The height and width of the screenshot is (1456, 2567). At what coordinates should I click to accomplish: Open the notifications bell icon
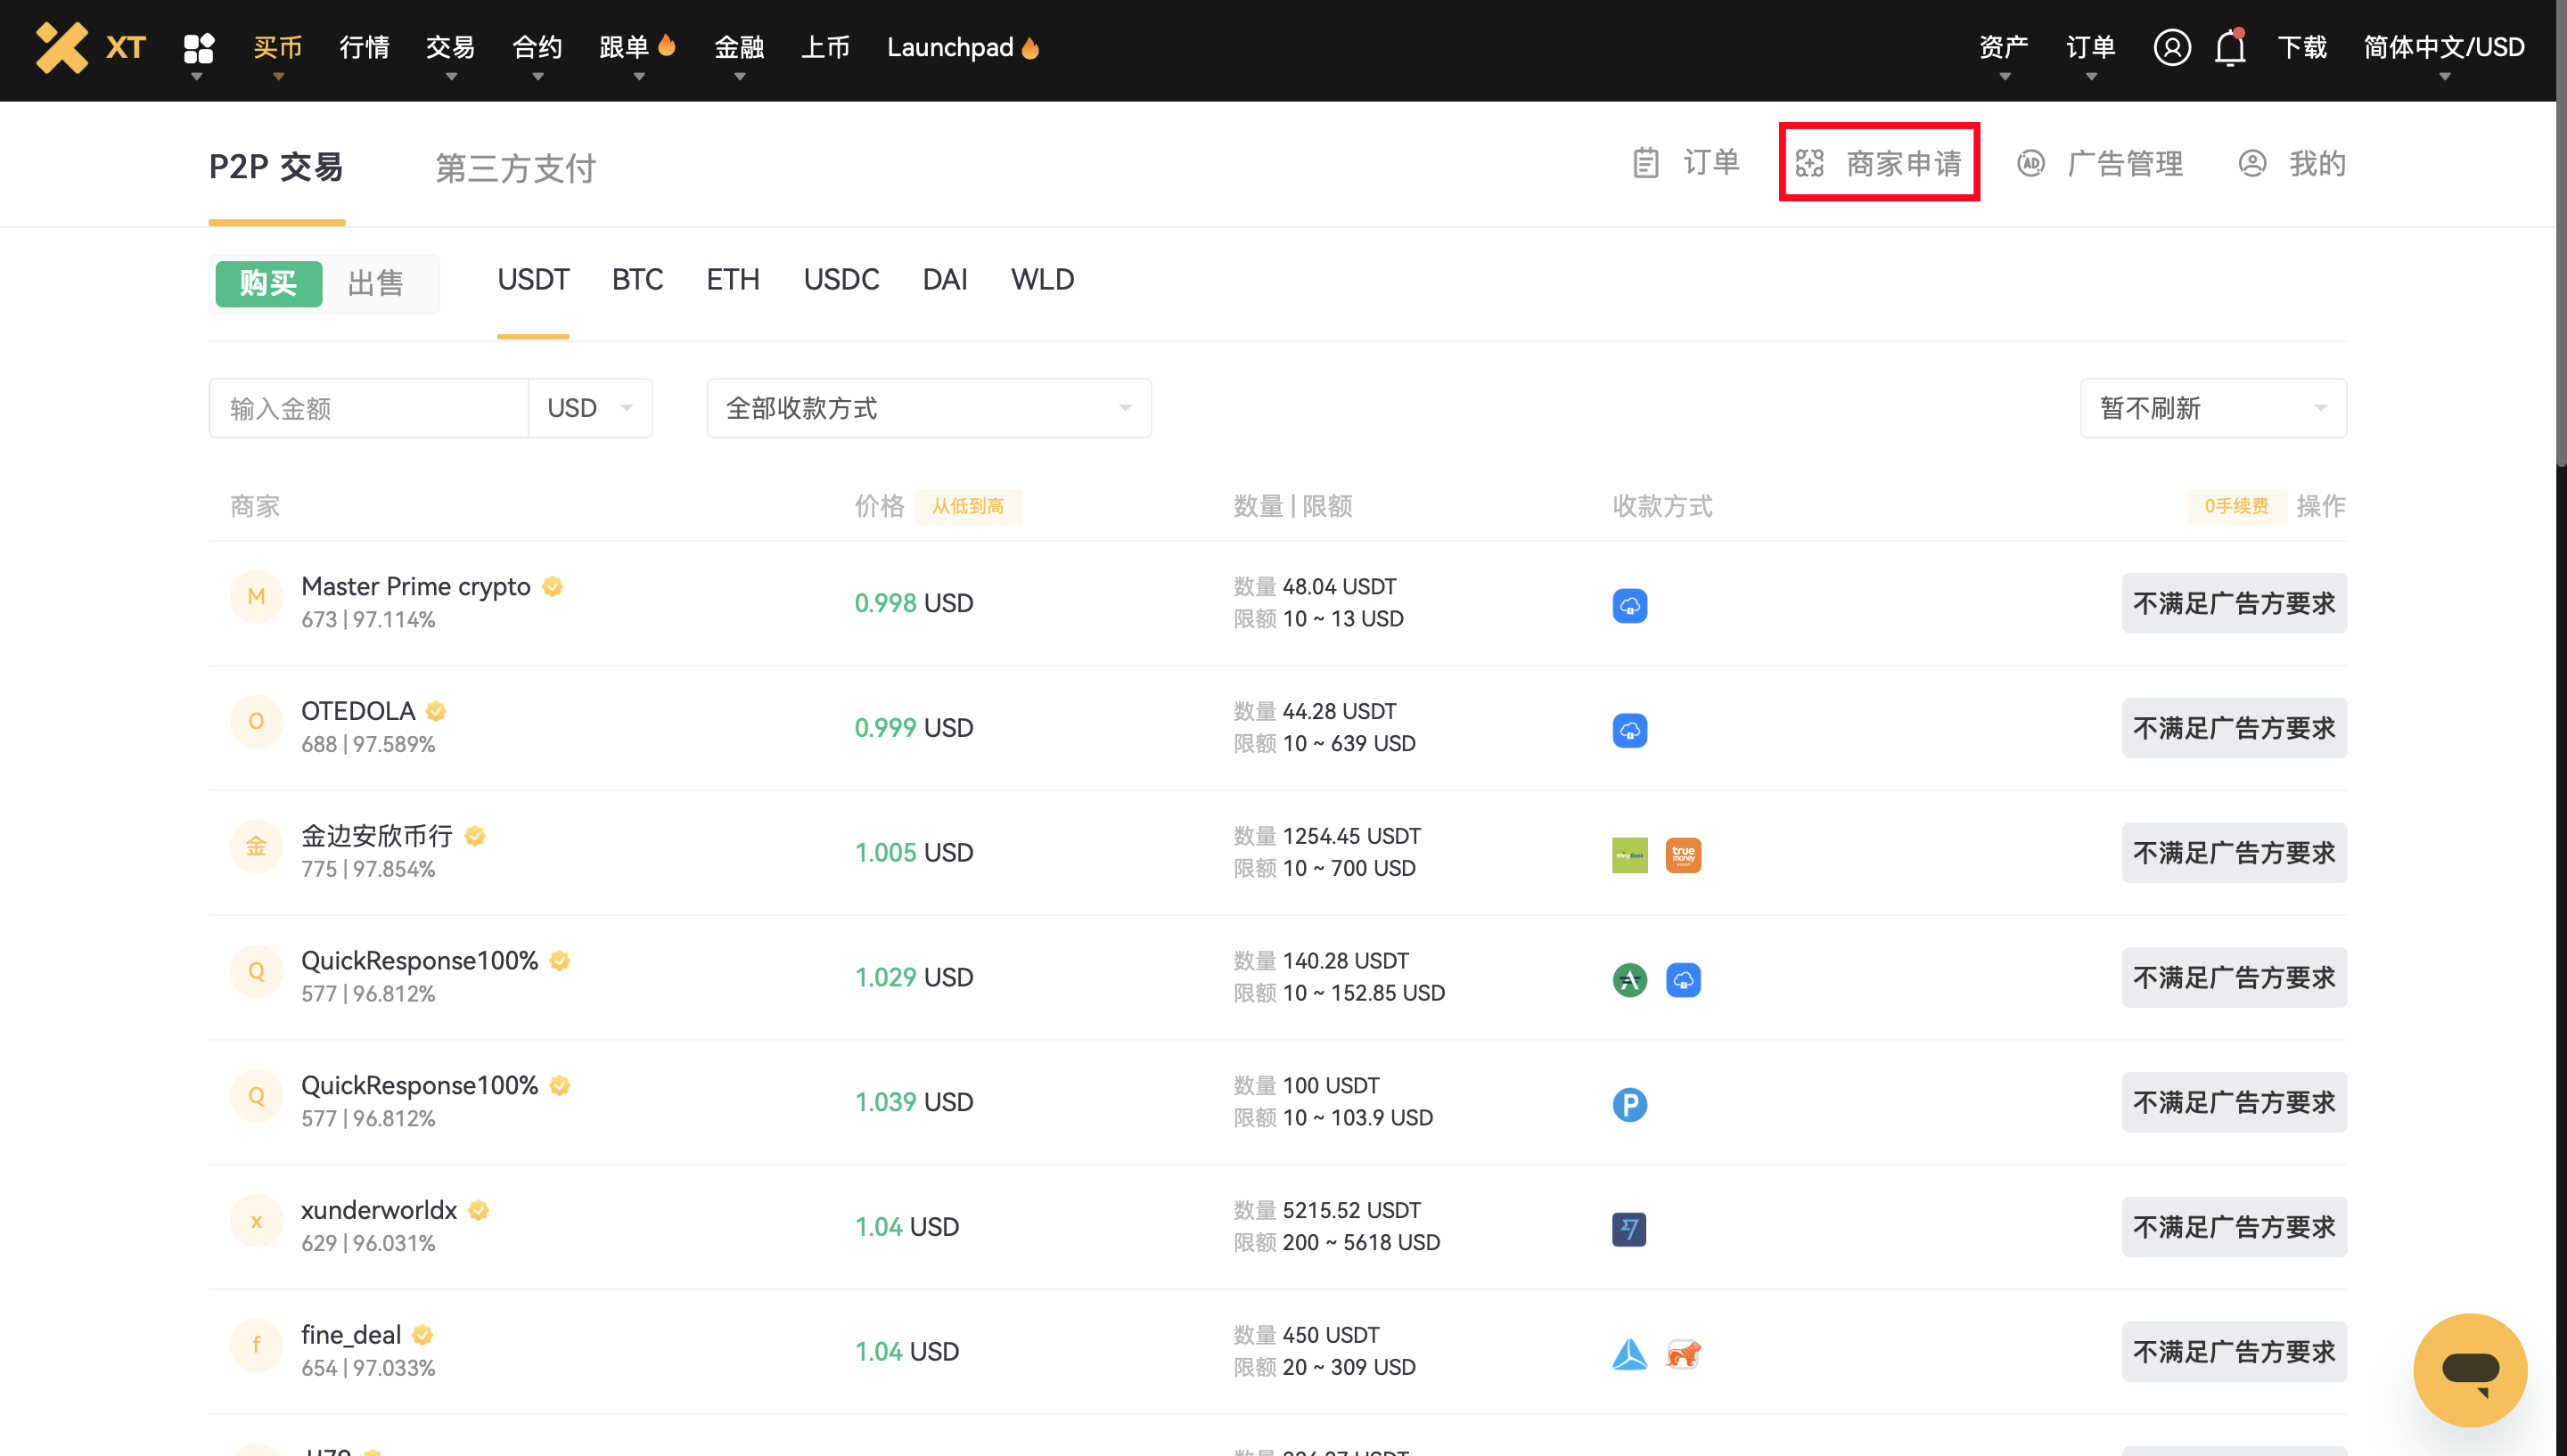(x=2229, y=47)
